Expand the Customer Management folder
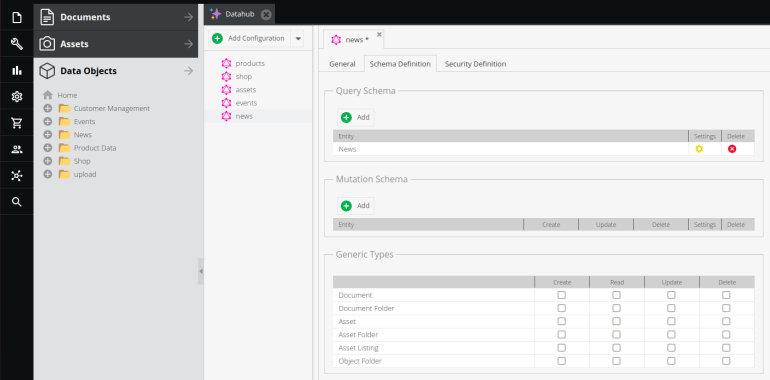Screen dimensions: 770x380 click(x=48, y=109)
